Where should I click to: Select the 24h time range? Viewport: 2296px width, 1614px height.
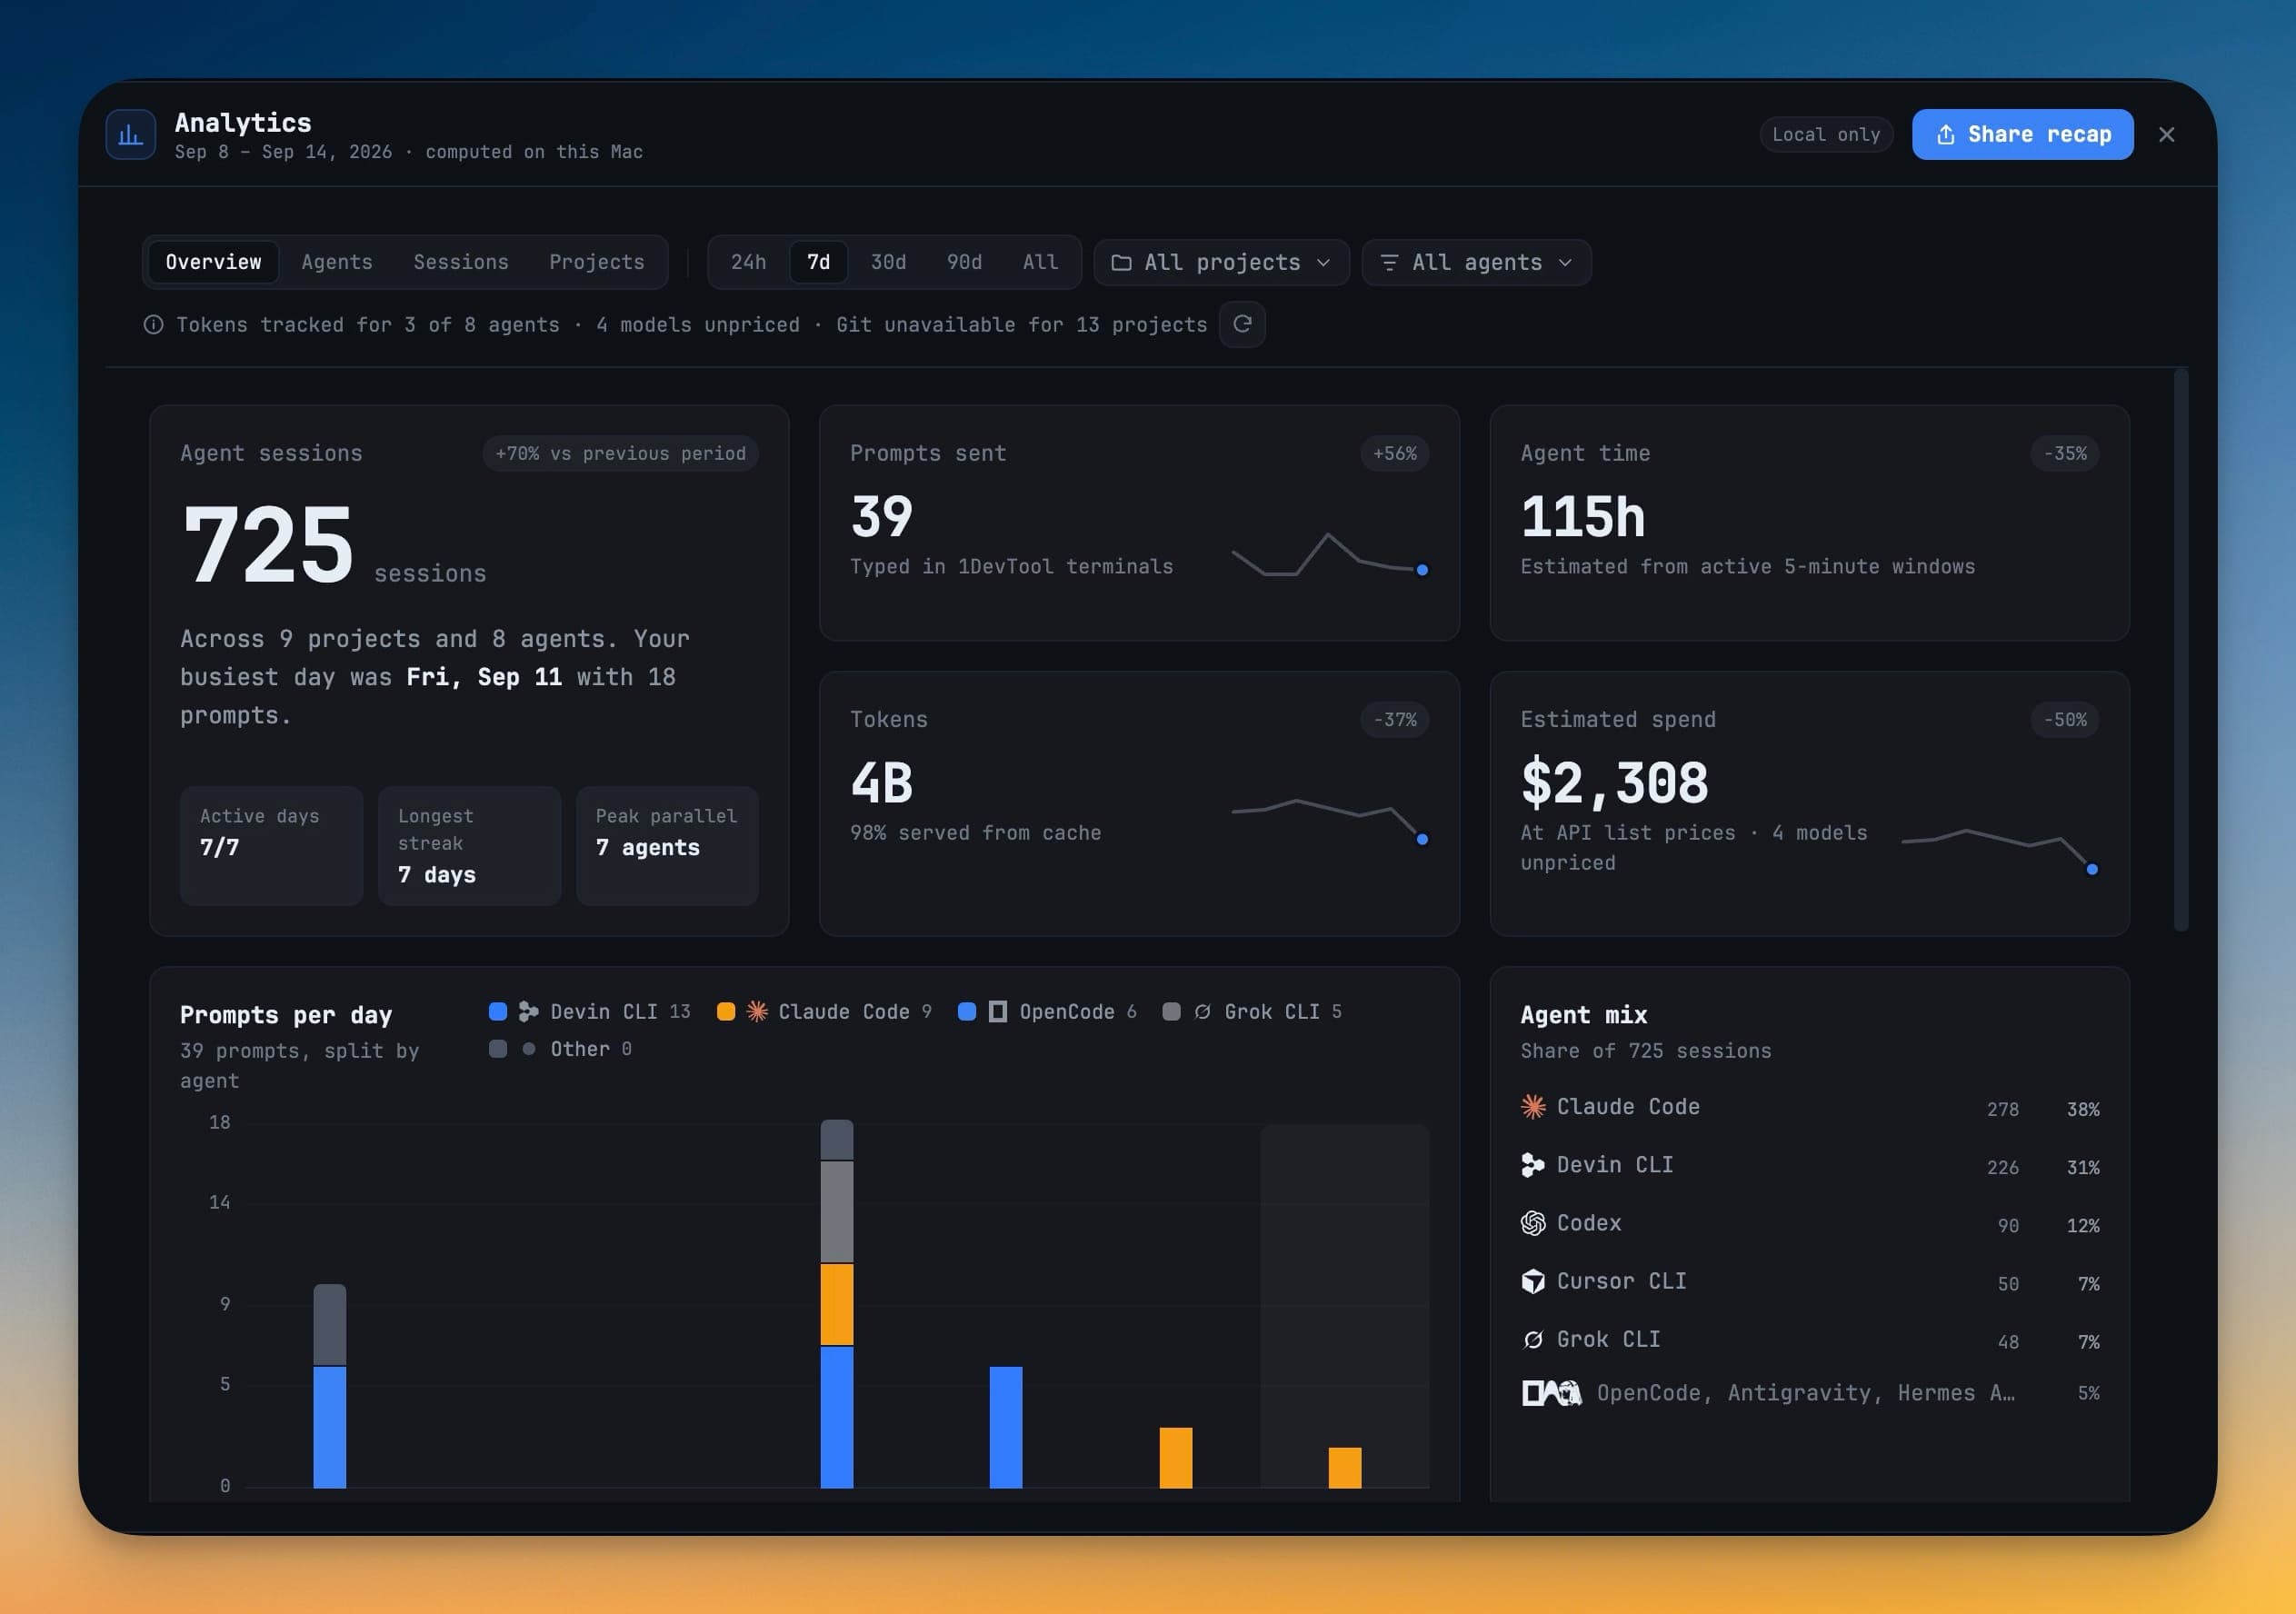tap(749, 262)
